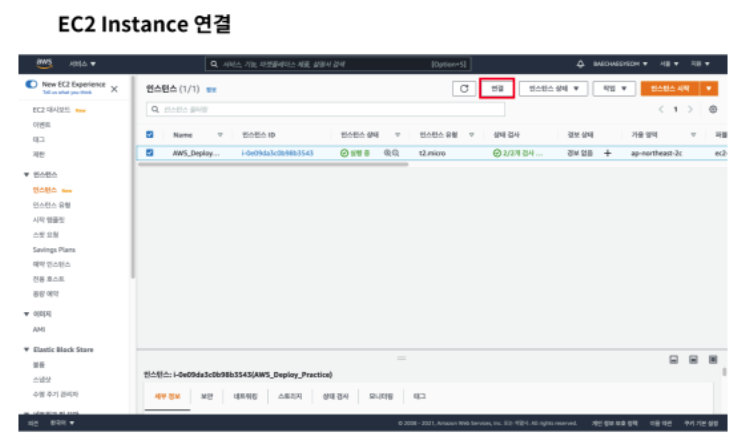Open Savings Plans in sidebar
Viewport: 744px width, 447px height.
(54, 250)
